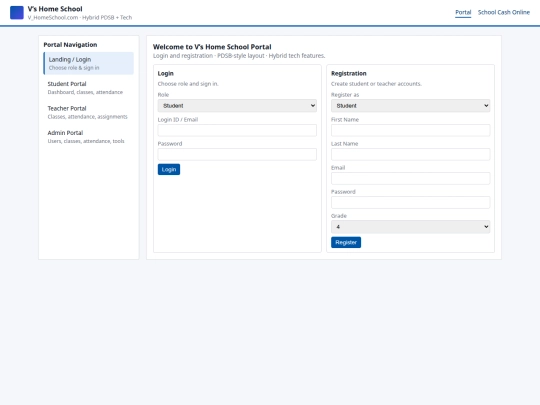The width and height of the screenshot is (540, 405).
Task: Click the First Name input field
Action: pyautogui.click(x=411, y=130)
